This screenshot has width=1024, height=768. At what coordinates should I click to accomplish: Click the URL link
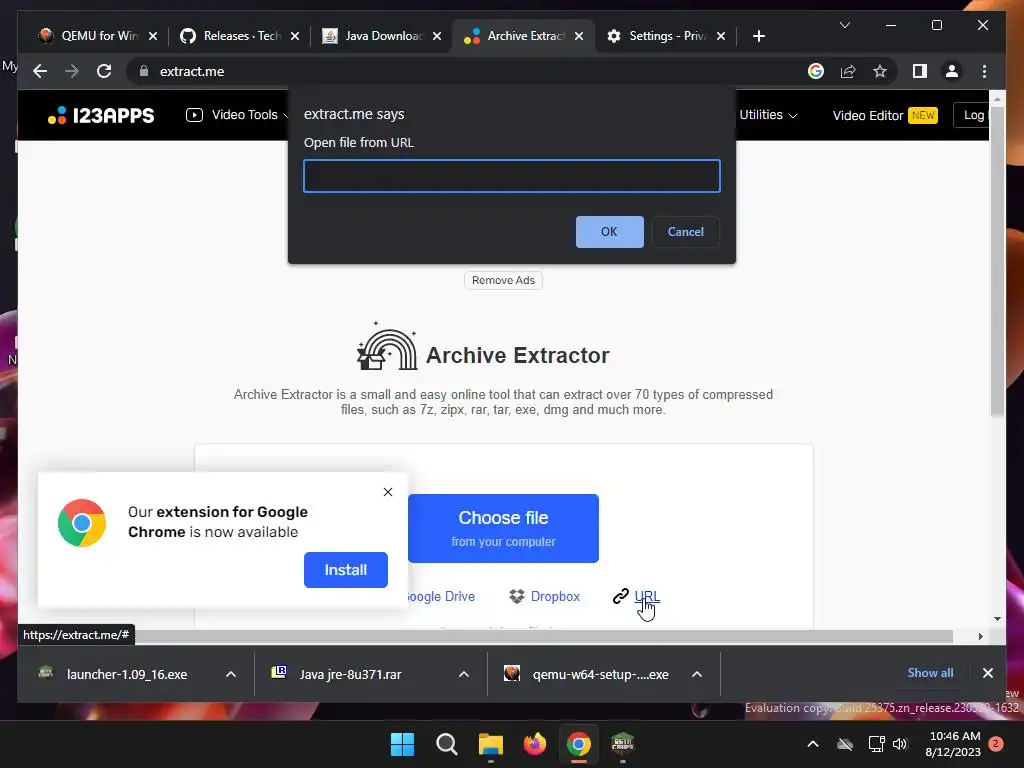[647, 596]
